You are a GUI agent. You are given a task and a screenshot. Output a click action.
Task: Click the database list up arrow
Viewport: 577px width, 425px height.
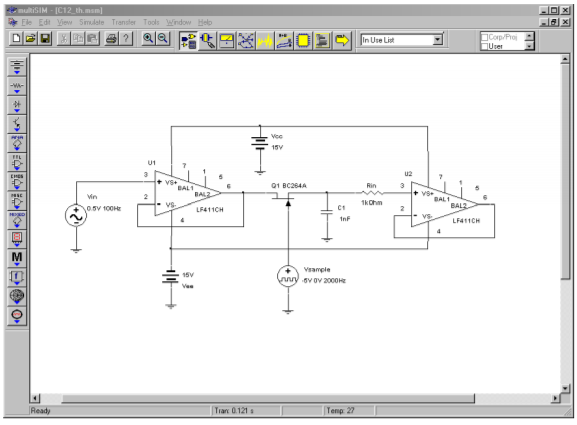pos(529,36)
